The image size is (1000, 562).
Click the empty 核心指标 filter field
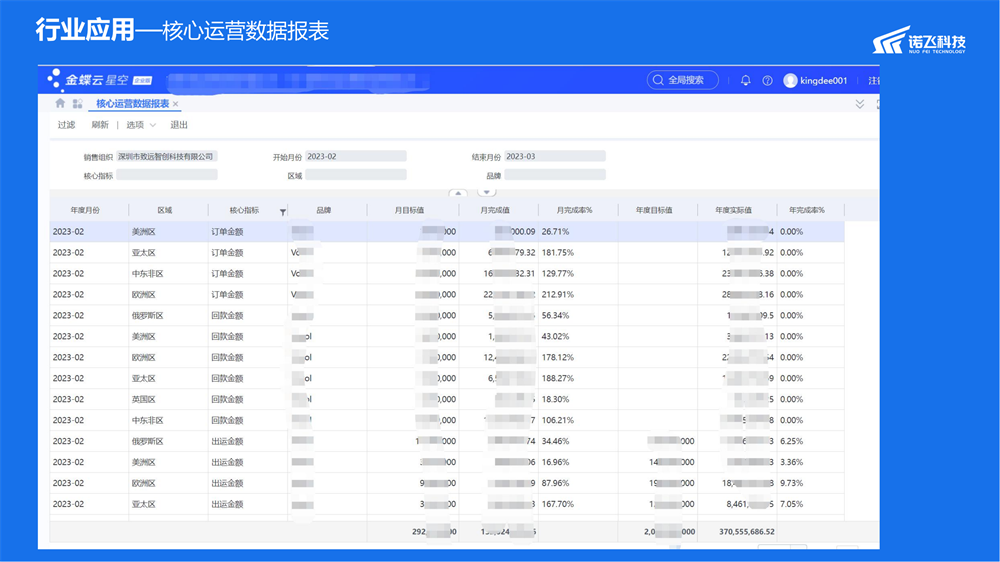click(x=166, y=175)
